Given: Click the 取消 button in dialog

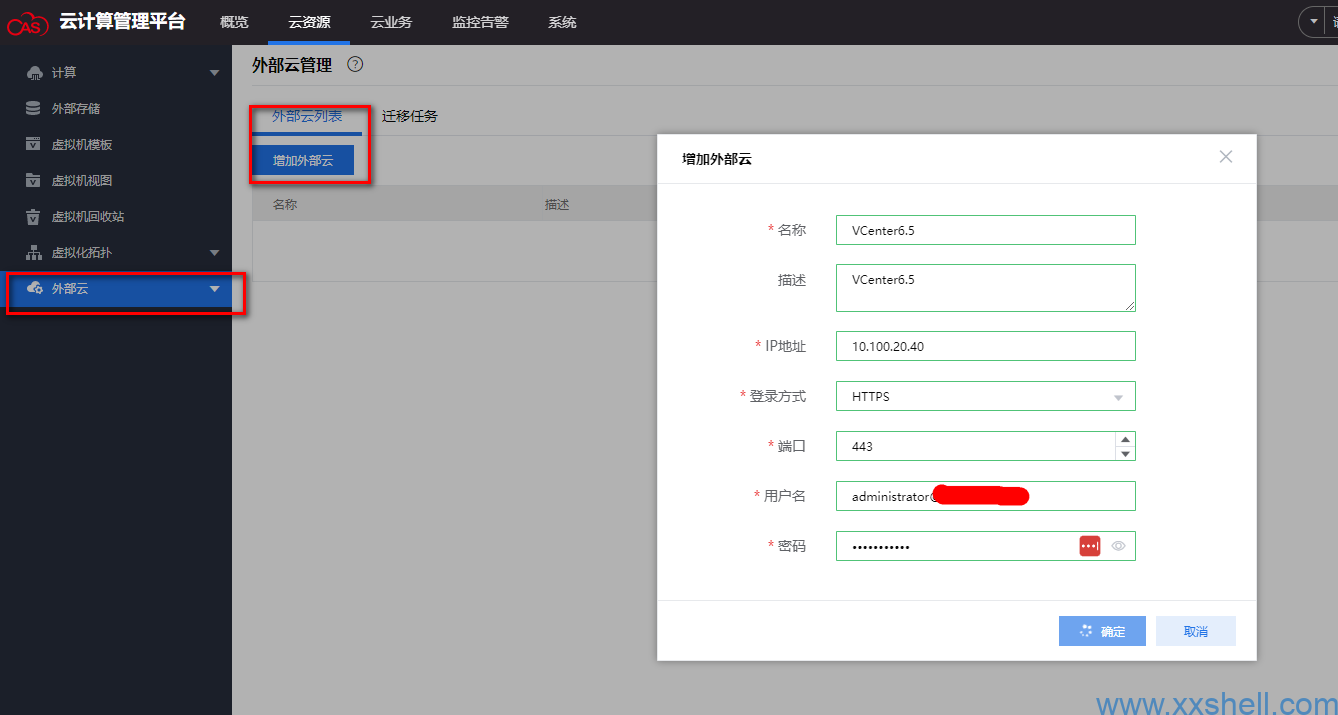Looking at the screenshot, I should [1195, 631].
